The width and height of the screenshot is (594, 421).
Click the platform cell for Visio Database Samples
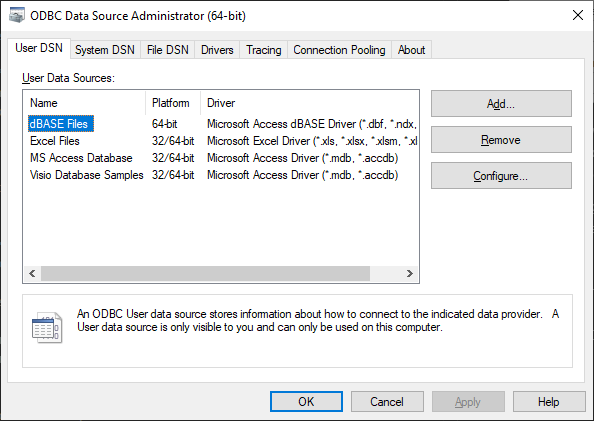(173, 175)
